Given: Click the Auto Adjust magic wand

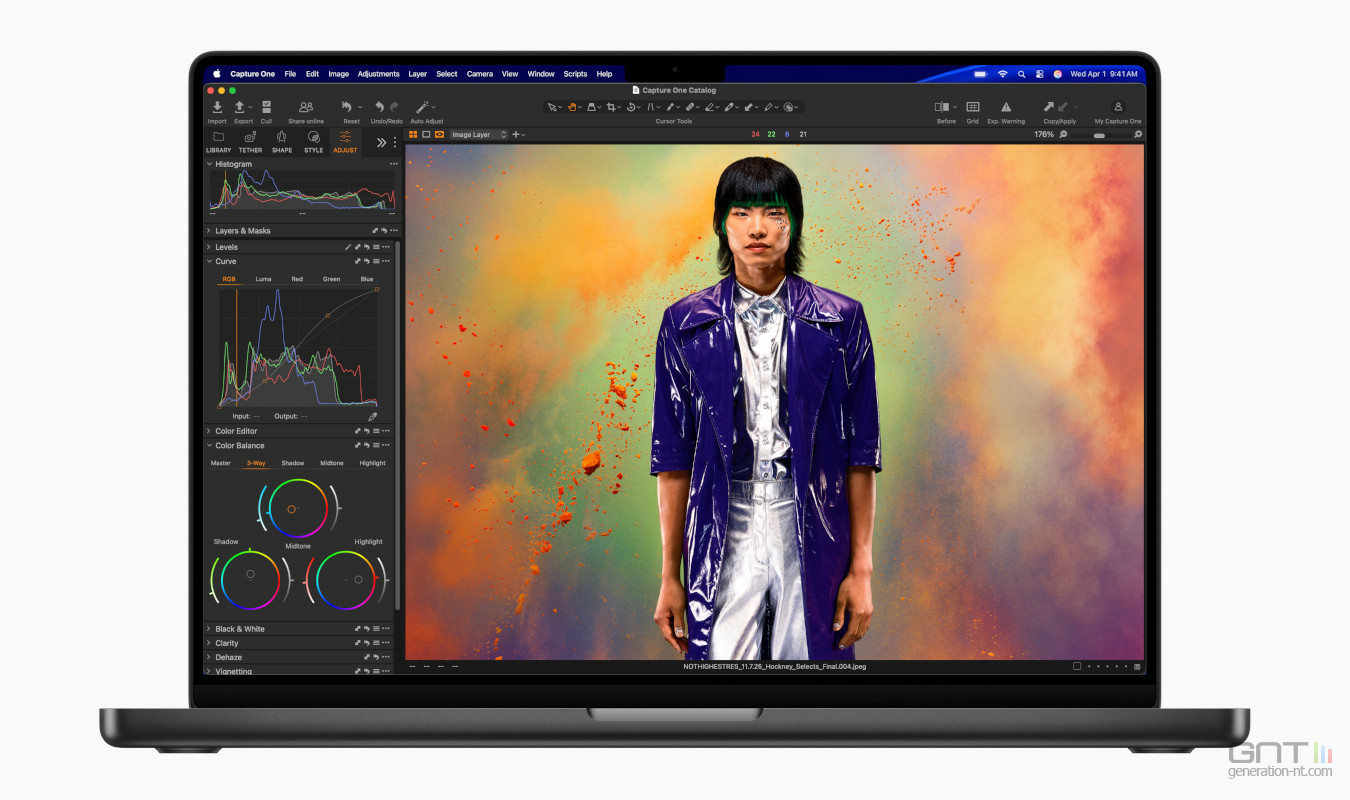Looking at the screenshot, I should click(x=423, y=107).
